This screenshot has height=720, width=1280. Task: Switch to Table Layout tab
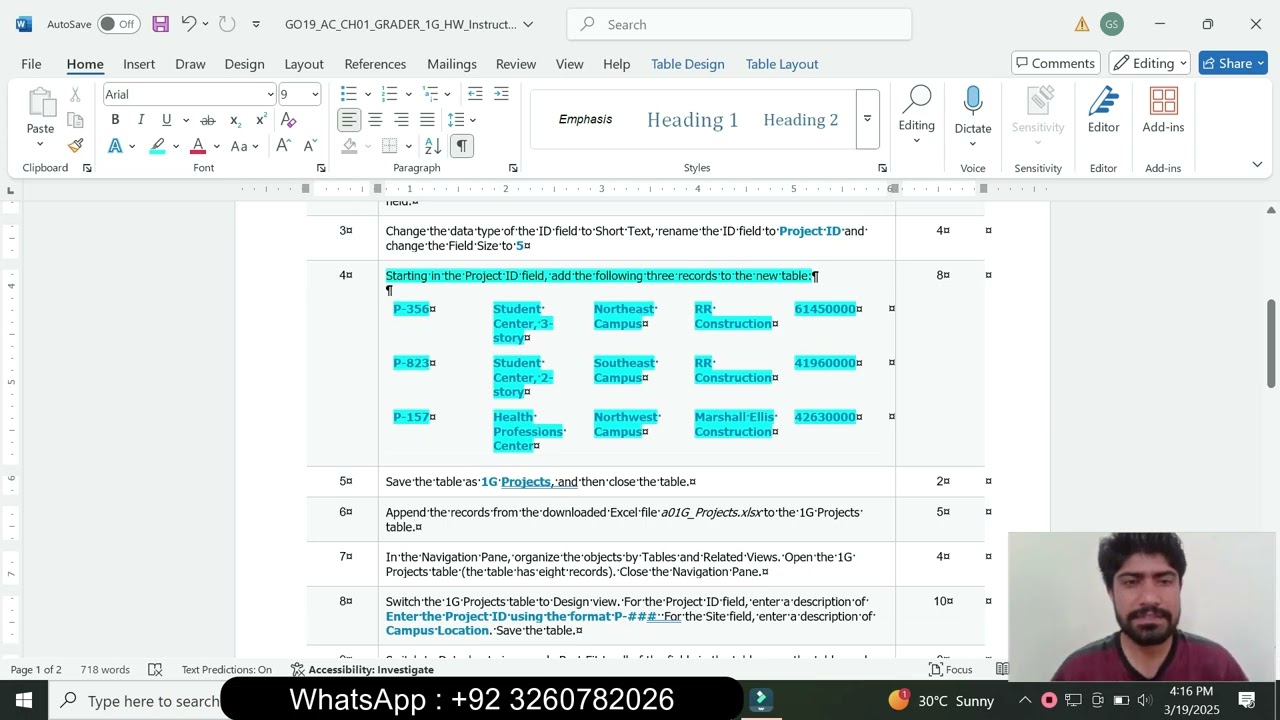click(782, 63)
